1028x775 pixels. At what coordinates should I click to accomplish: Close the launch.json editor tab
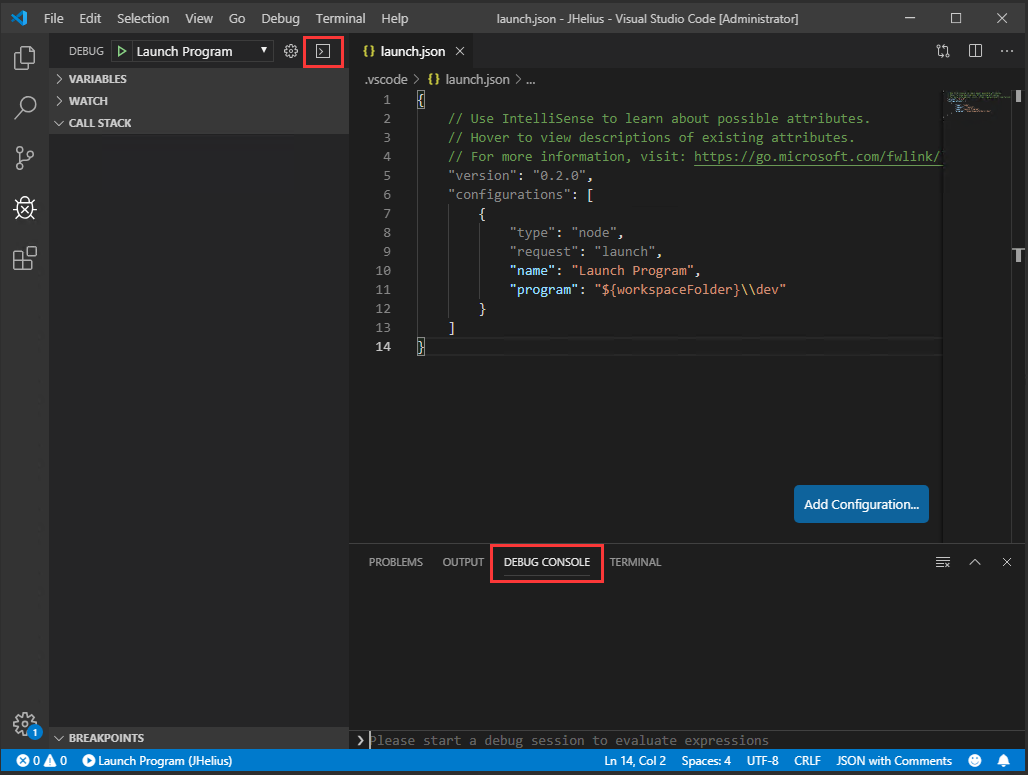click(460, 51)
